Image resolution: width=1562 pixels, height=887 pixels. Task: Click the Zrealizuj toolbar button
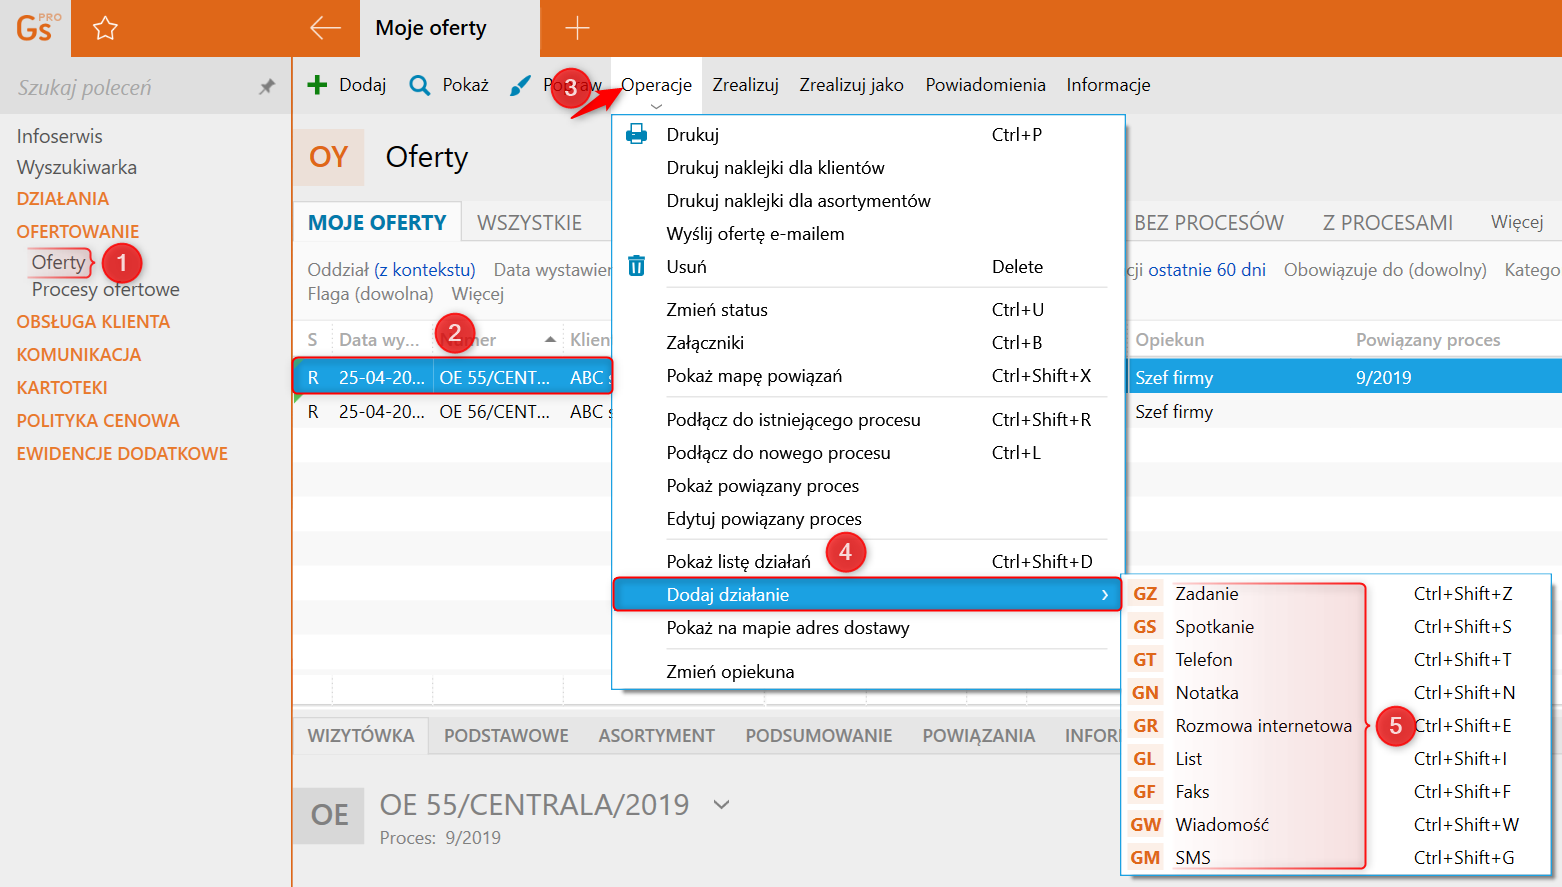tap(745, 85)
